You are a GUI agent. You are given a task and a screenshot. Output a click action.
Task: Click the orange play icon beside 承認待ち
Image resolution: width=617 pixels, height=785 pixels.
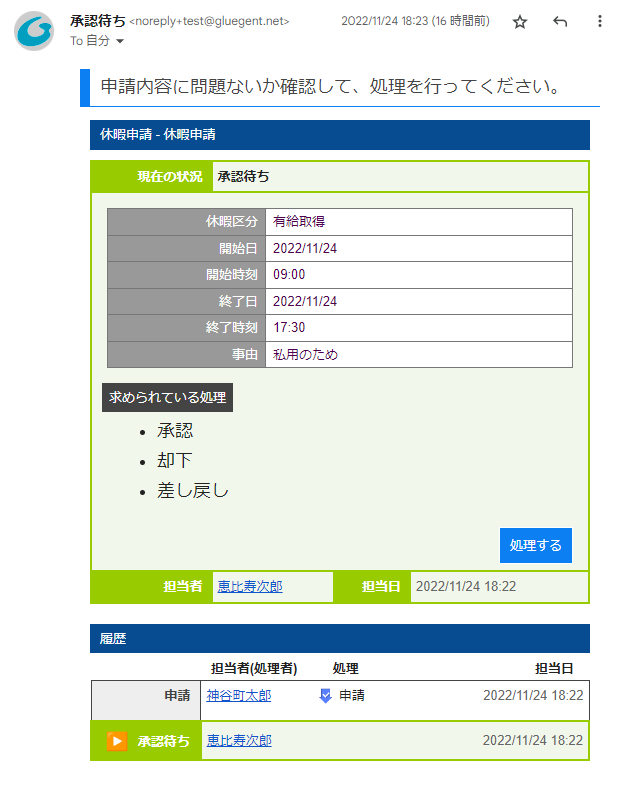(117, 741)
